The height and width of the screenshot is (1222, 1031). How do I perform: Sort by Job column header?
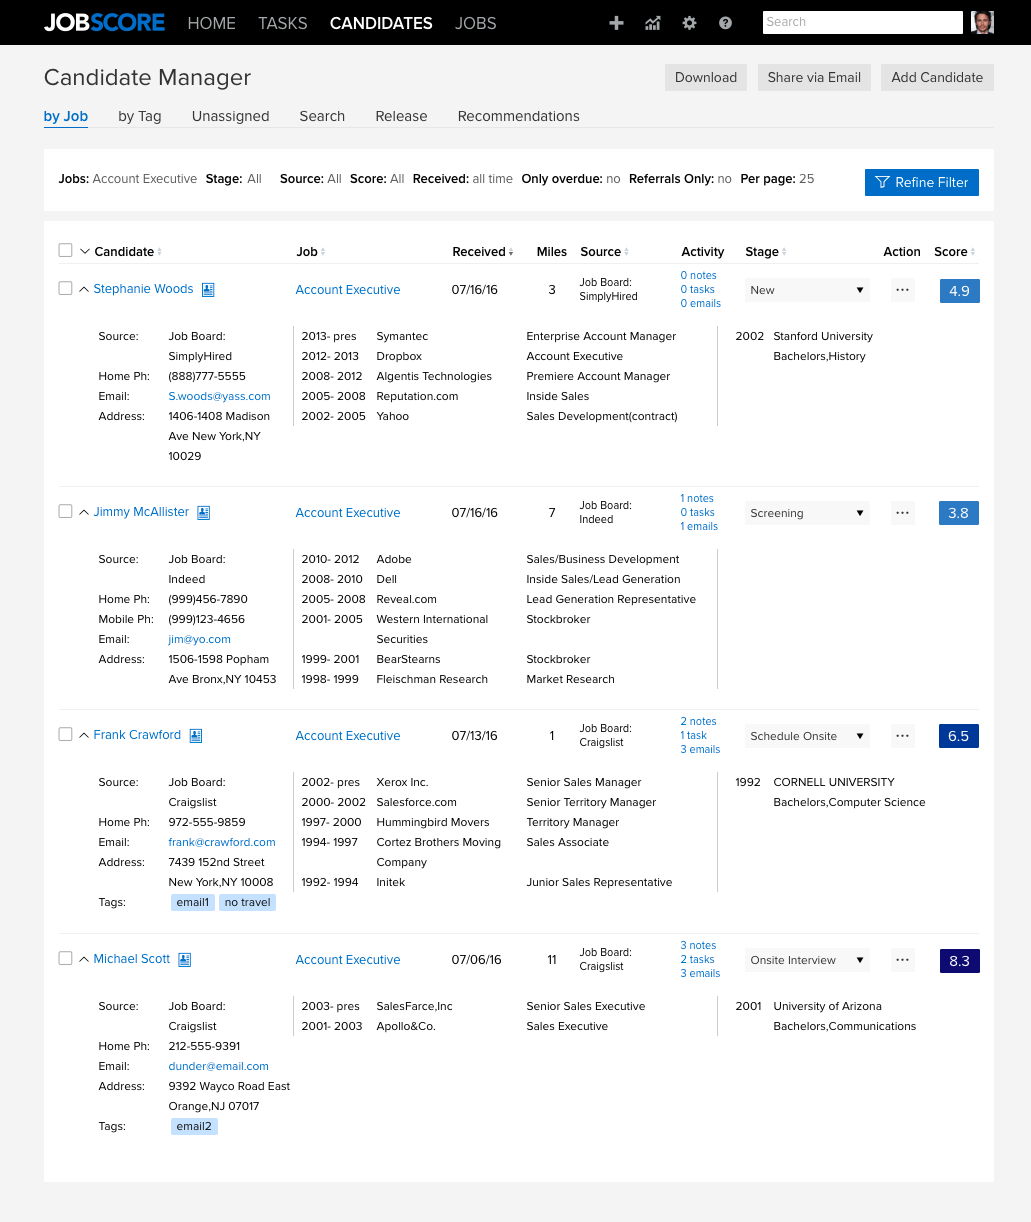[x=311, y=252]
